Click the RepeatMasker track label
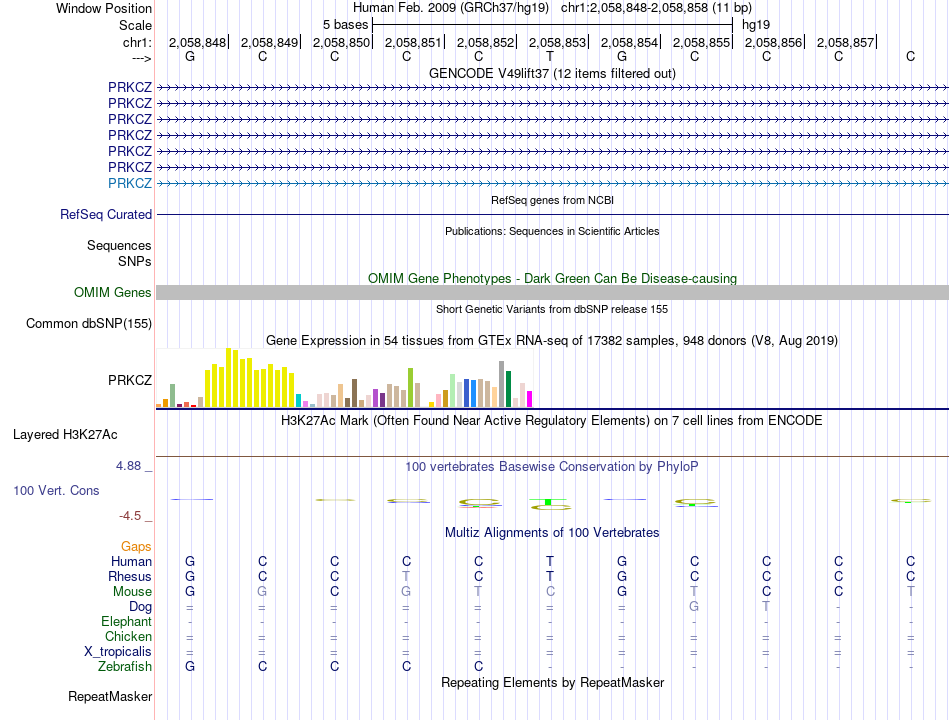The height and width of the screenshot is (720, 950). coord(110,696)
